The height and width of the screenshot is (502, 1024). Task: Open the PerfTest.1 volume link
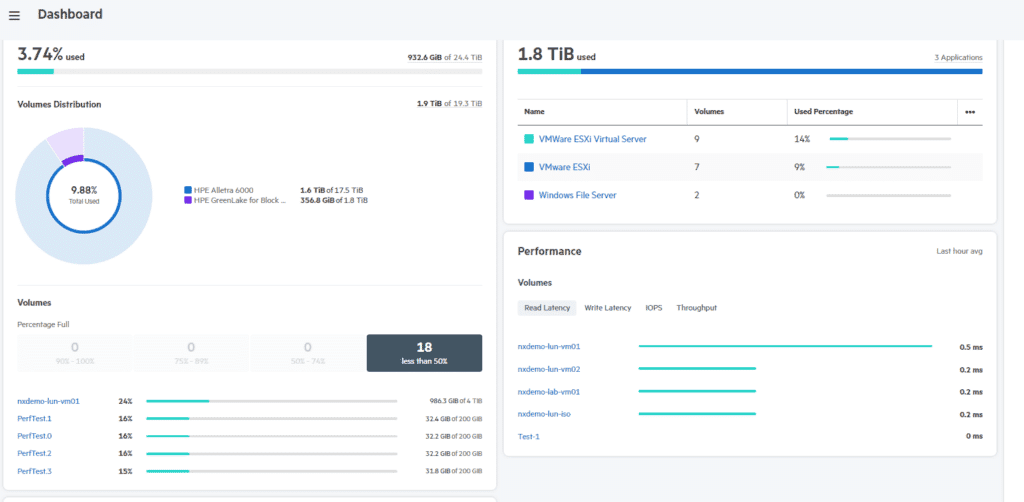point(34,418)
